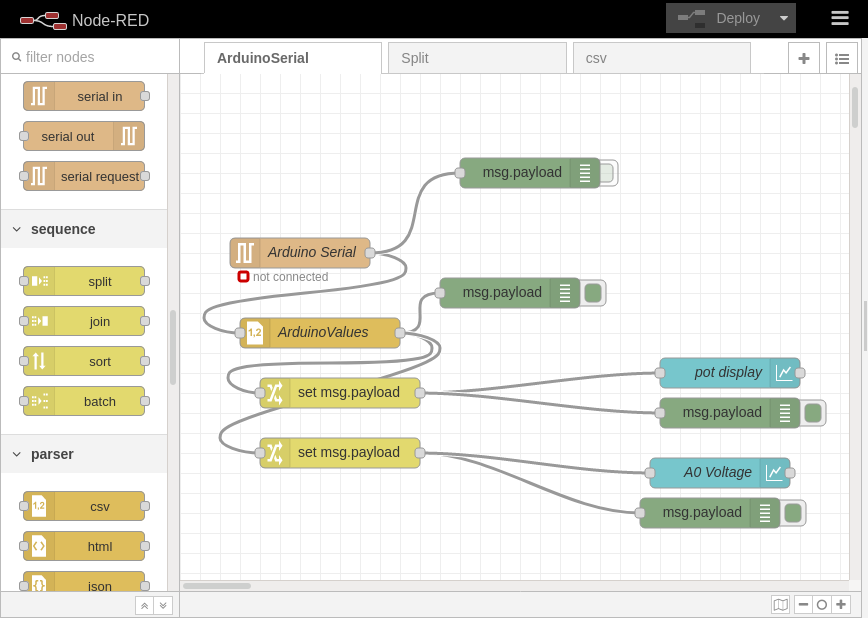Open the list of flows icon
This screenshot has height=618, width=868.
[x=841, y=58]
